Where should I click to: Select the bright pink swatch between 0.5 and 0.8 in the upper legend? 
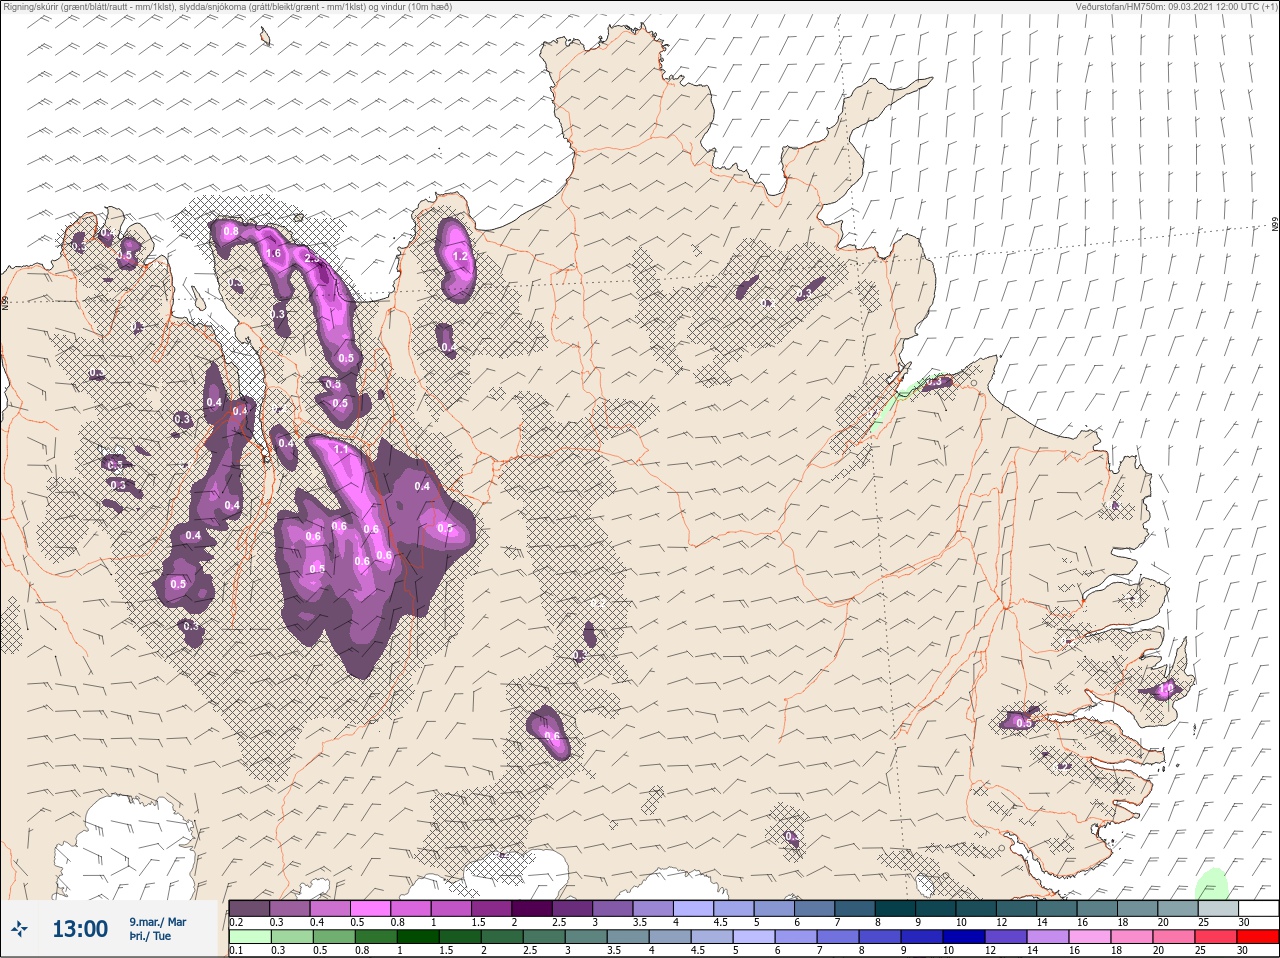point(370,908)
